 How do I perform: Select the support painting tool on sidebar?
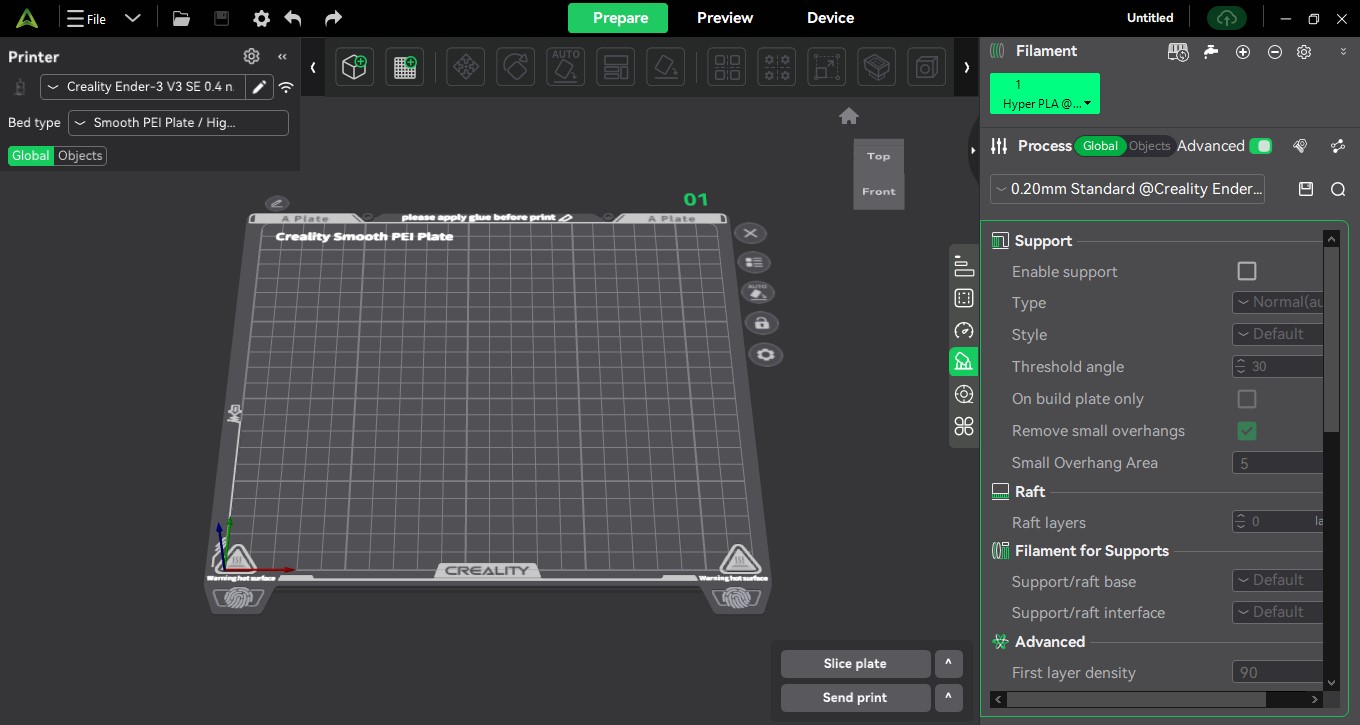point(963,361)
